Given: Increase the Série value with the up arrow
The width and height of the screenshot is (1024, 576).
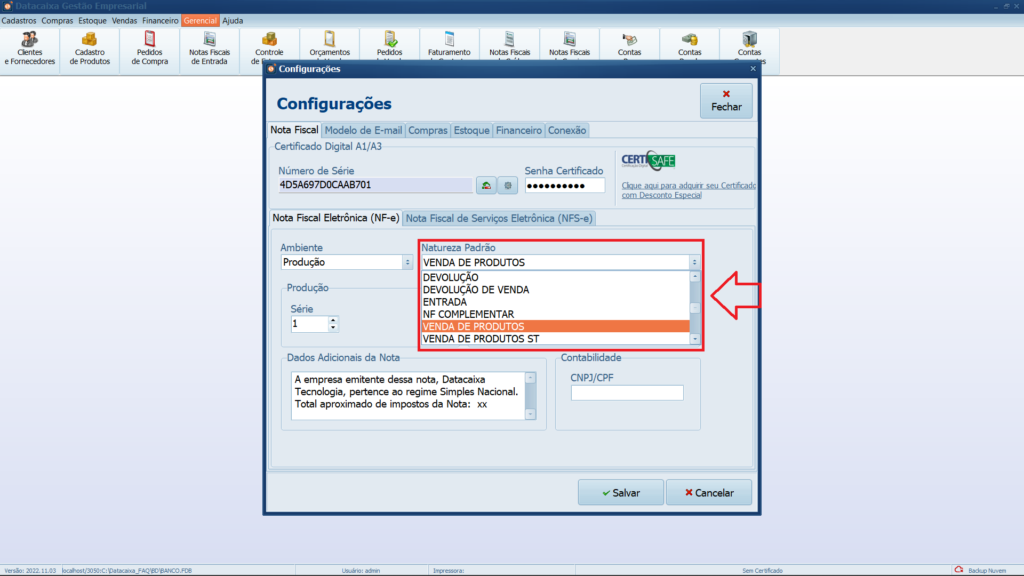Looking at the screenshot, I should (x=333, y=320).
